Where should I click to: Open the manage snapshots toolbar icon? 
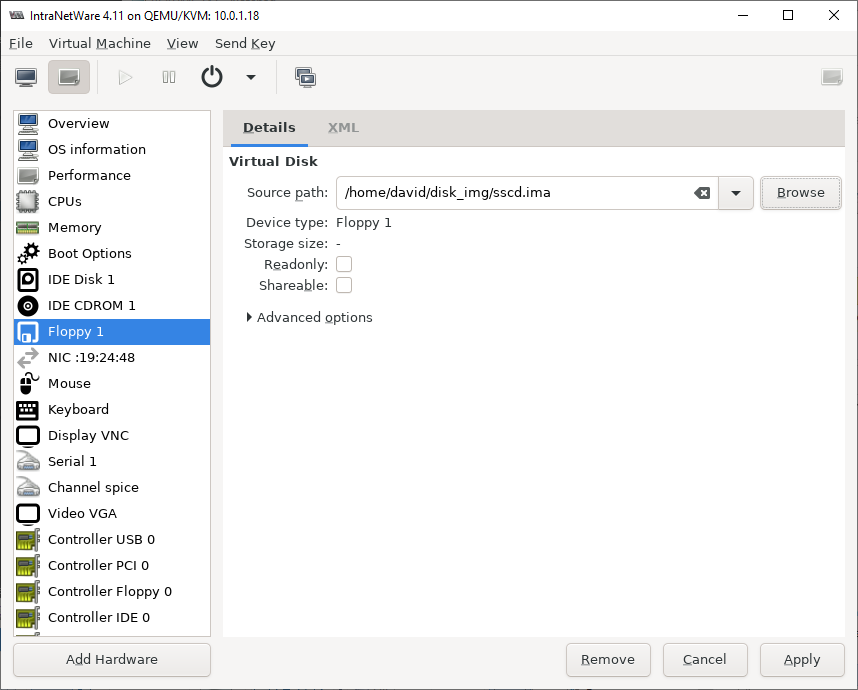point(305,77)
